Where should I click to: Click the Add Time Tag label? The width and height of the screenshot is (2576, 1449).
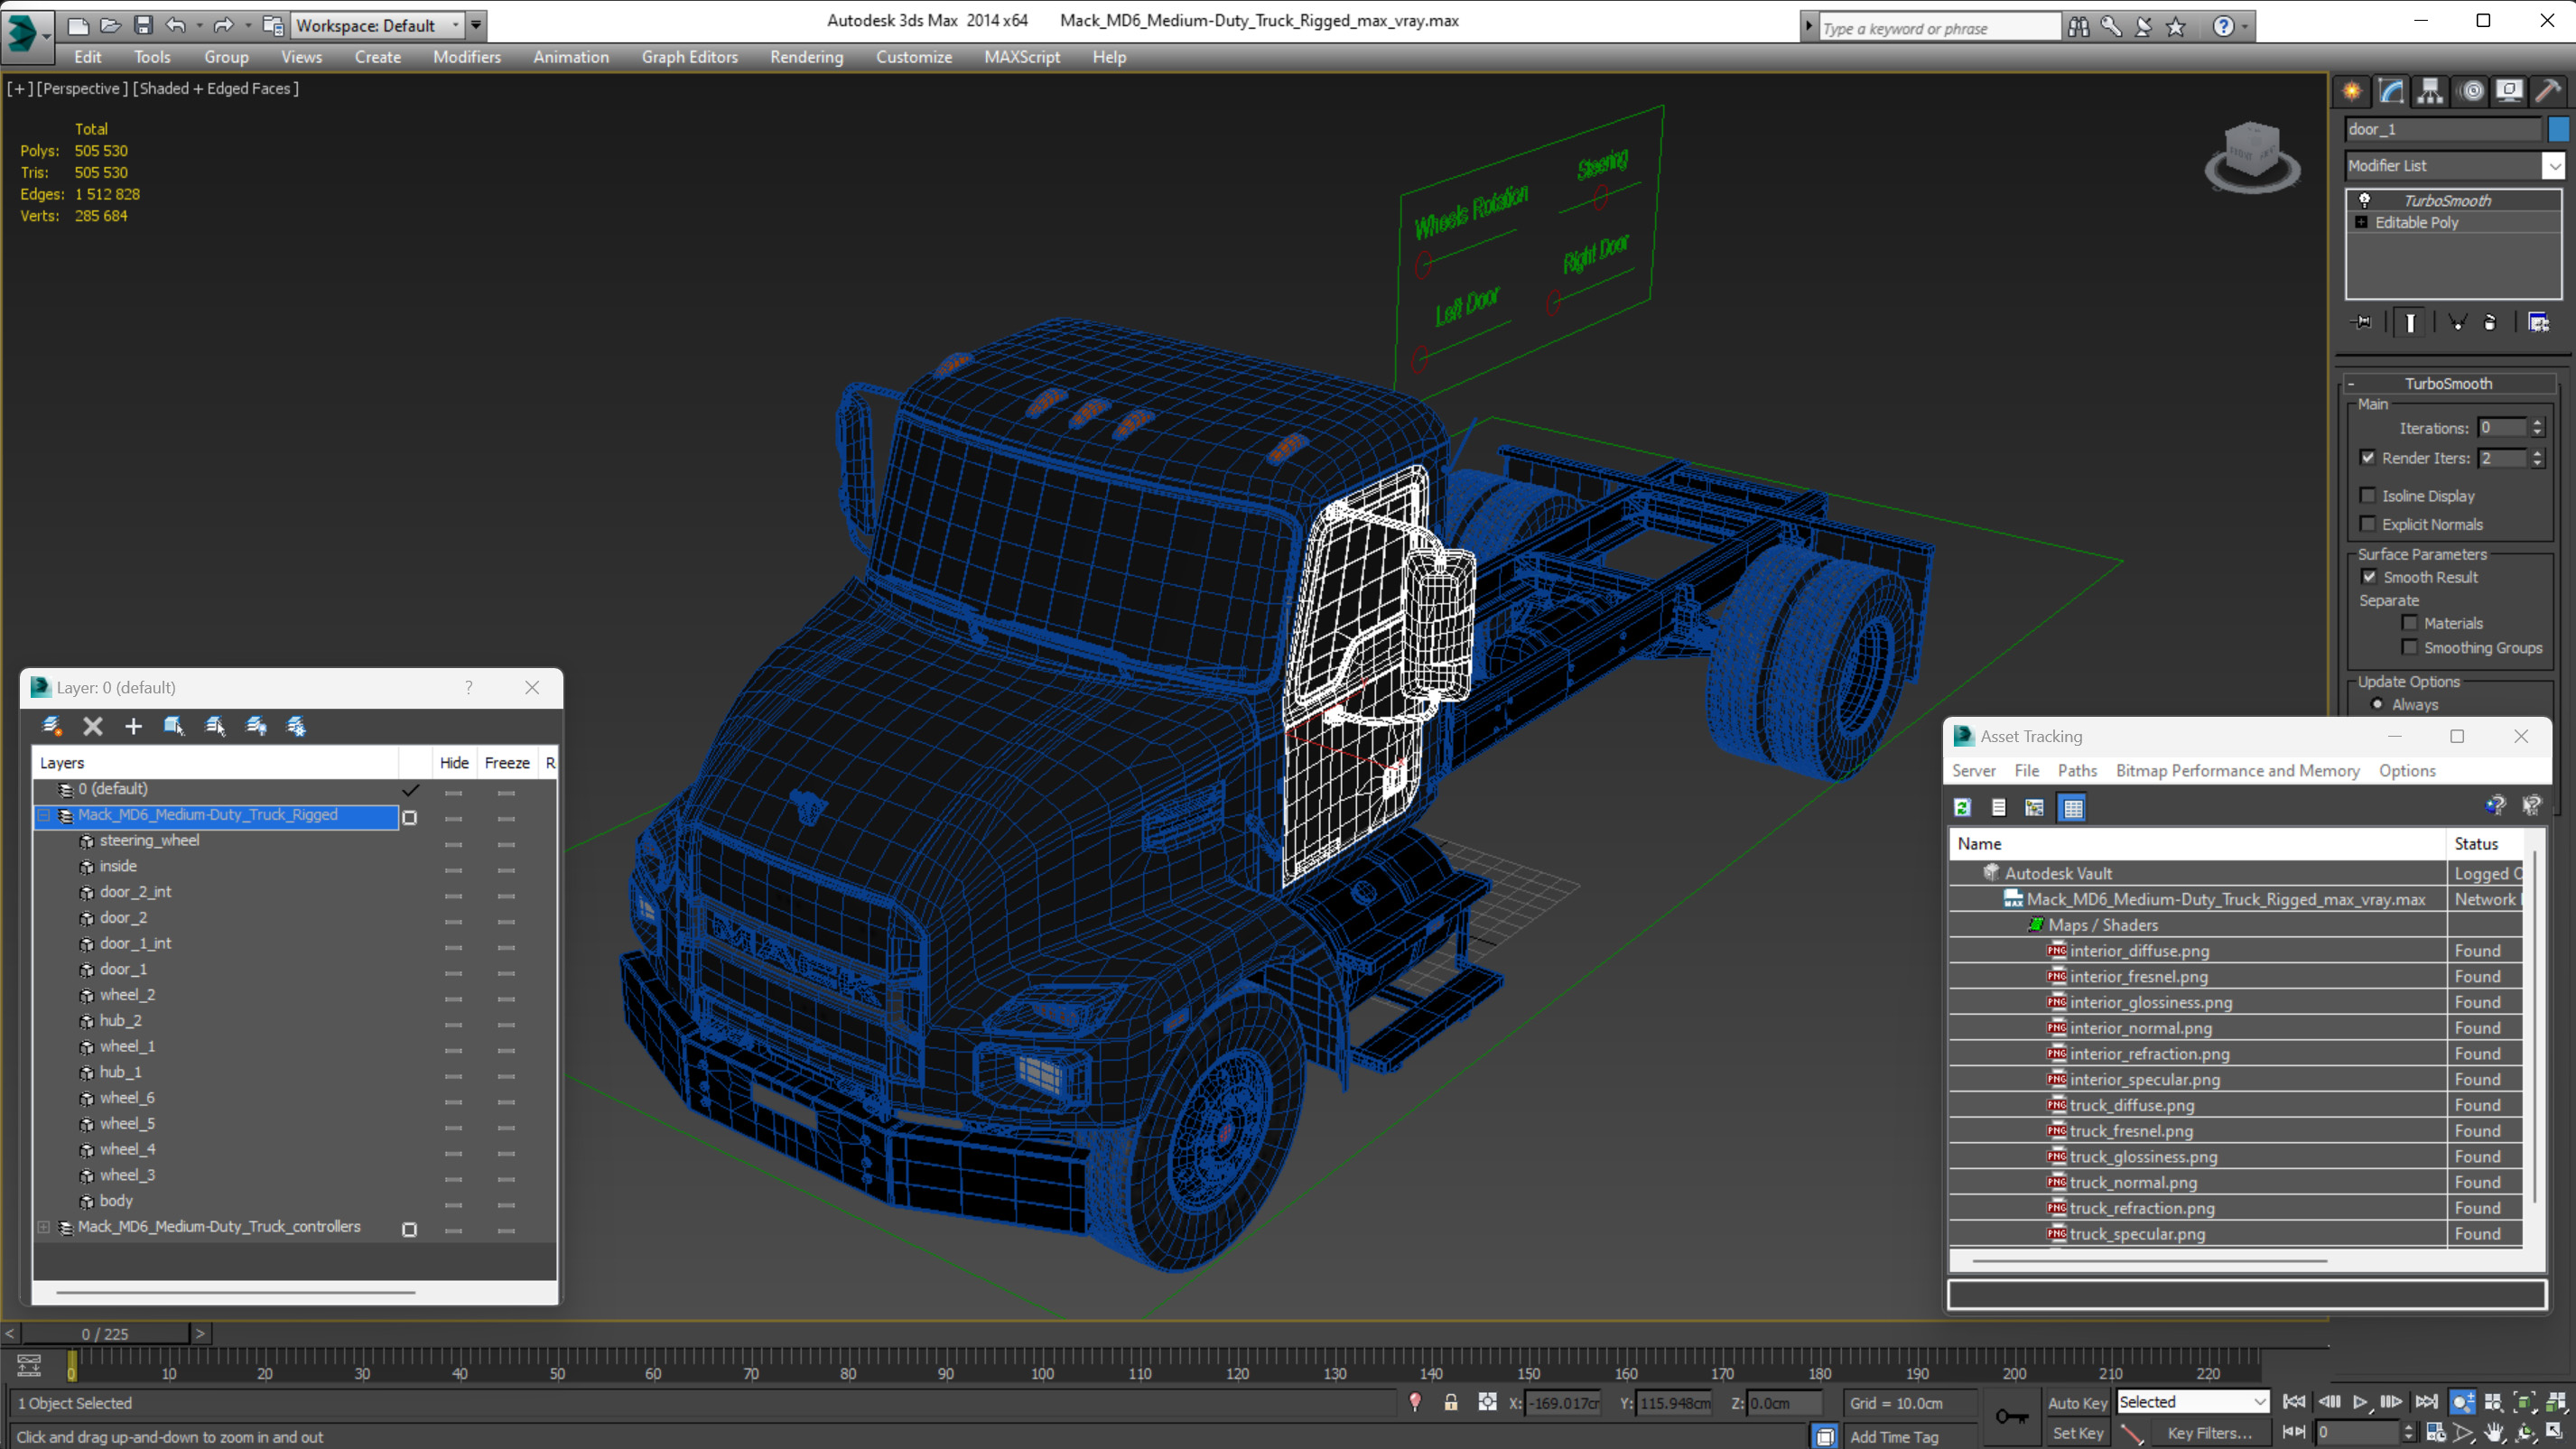1894,1436
